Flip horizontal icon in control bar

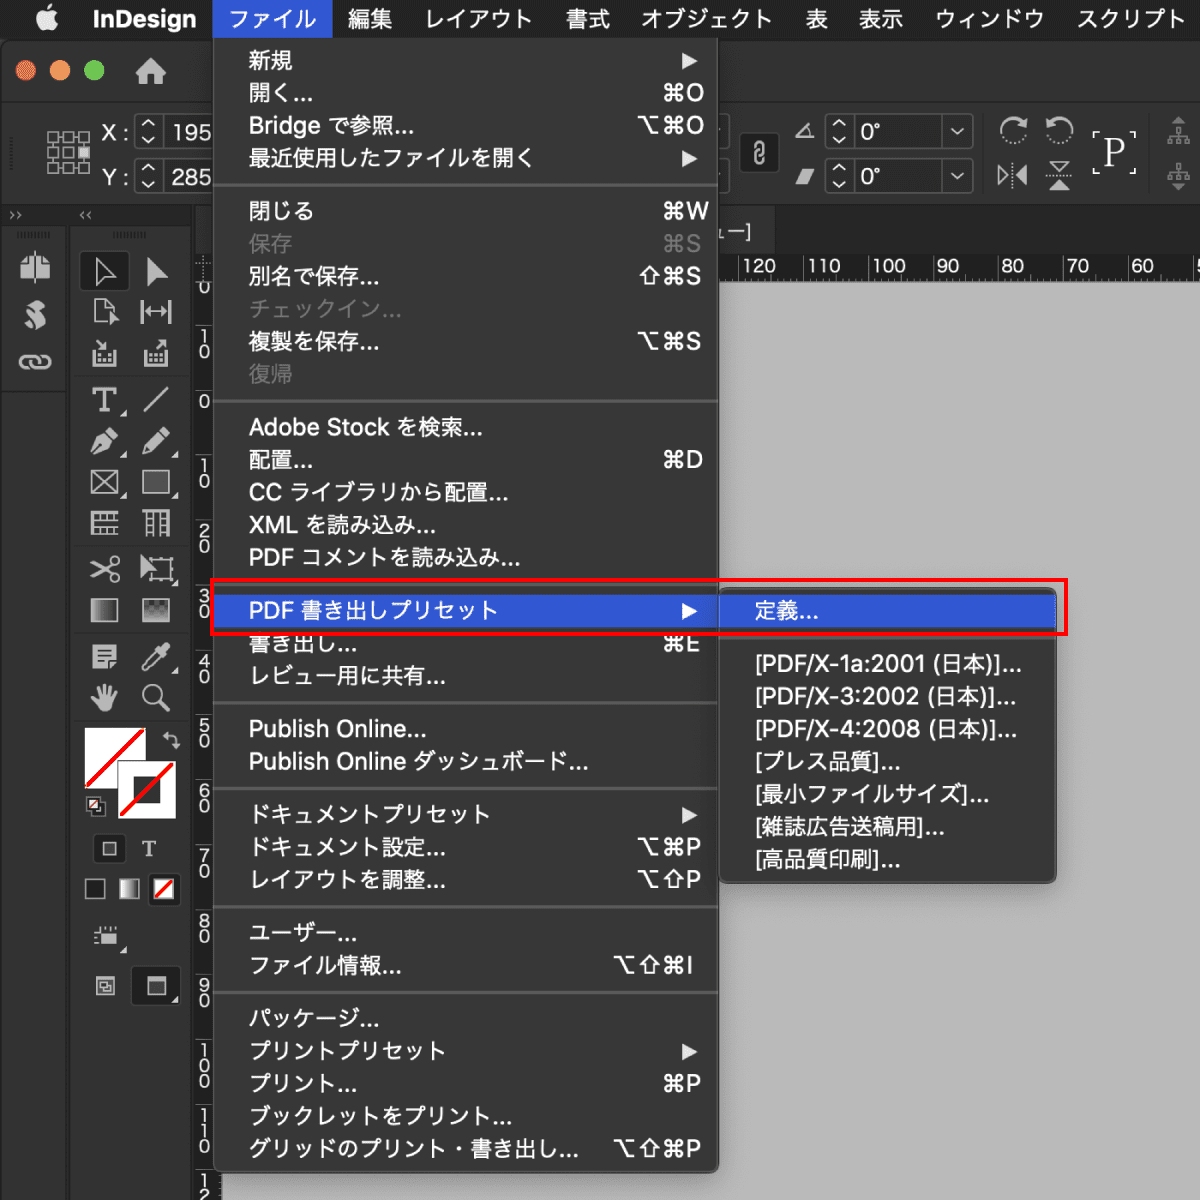pyautogui.click(x=1013, y=175)
